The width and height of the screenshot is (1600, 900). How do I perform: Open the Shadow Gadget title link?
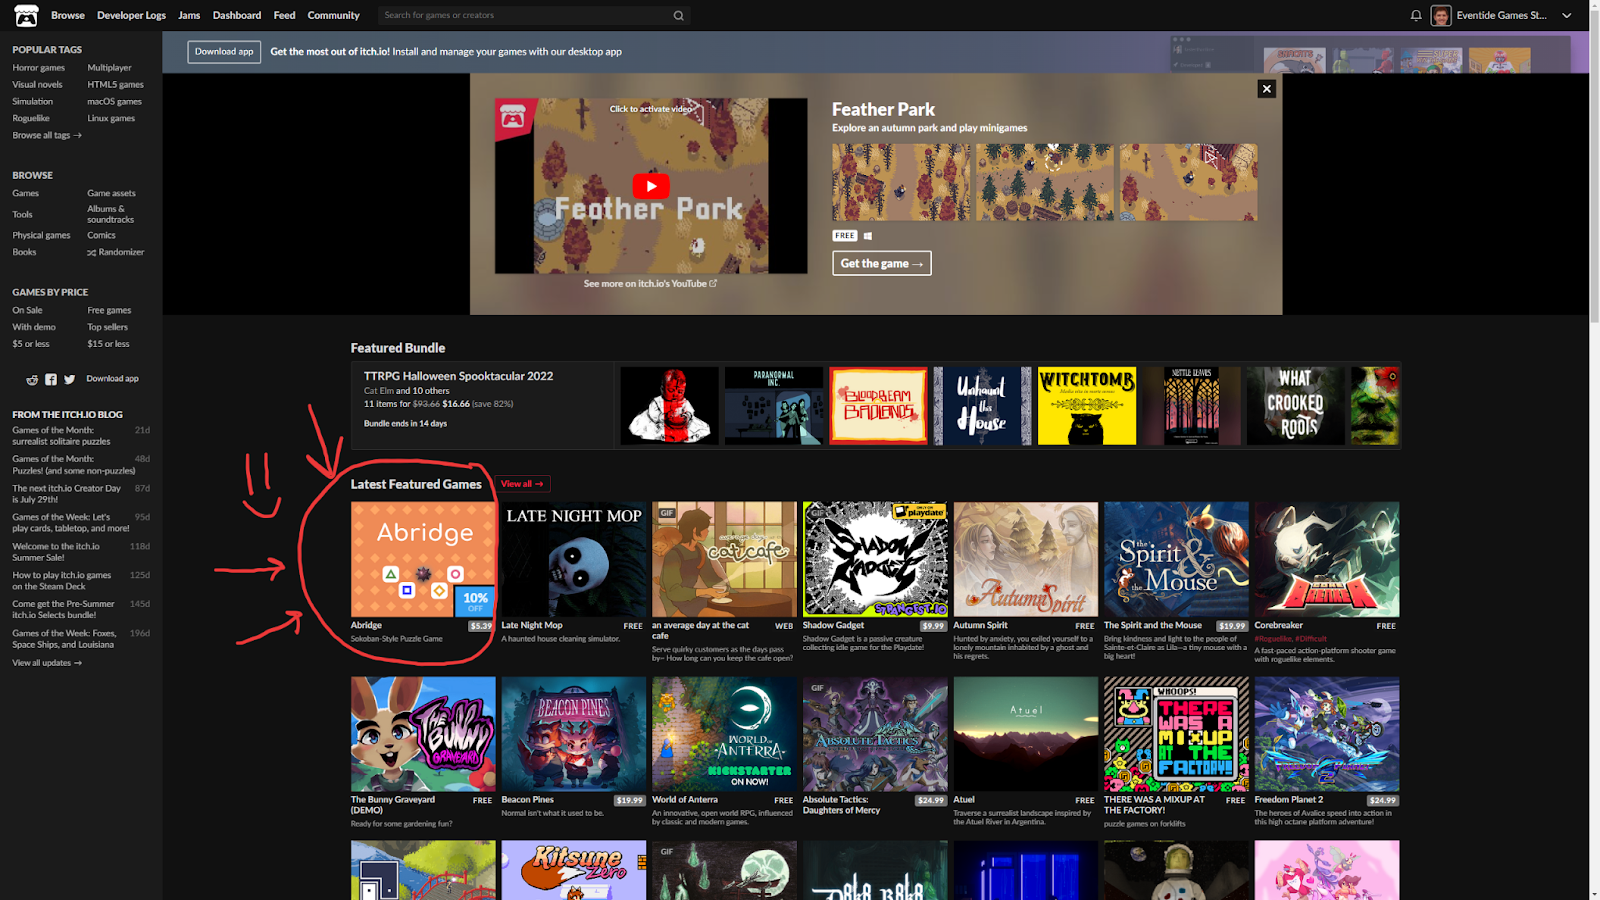833,625
